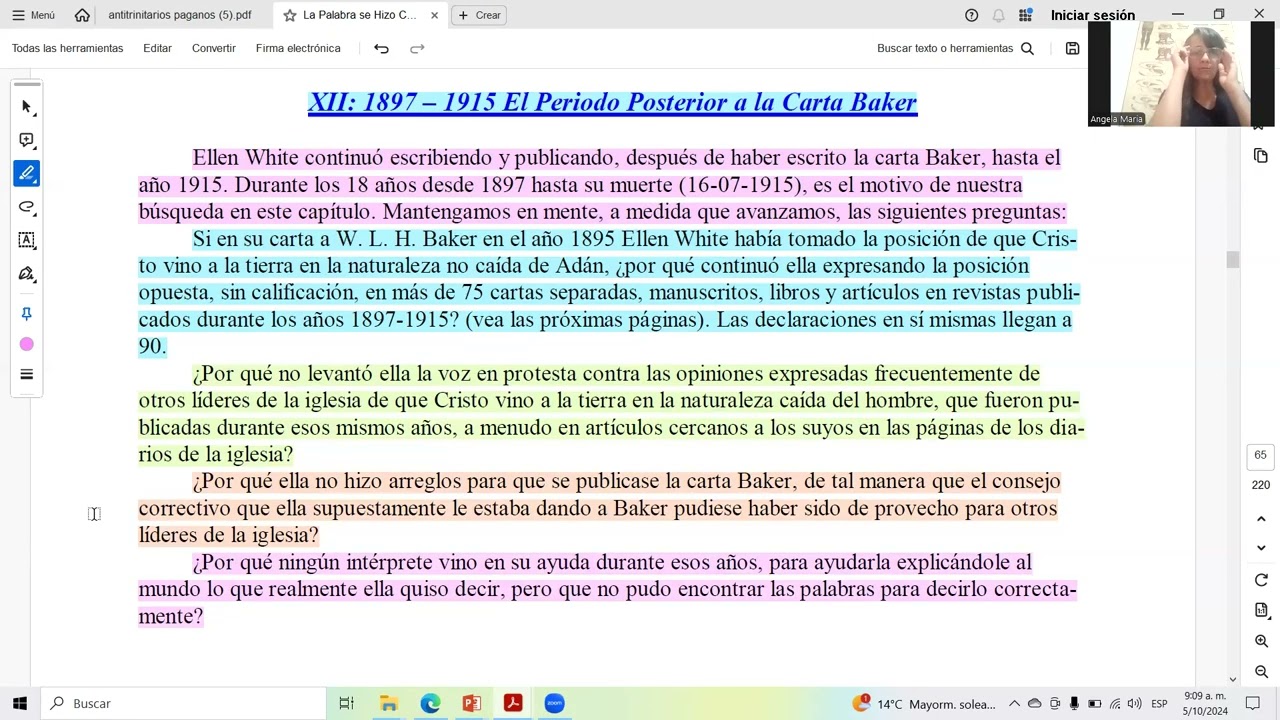Open File Explorer from the taskbar

(x=388, y=703)
